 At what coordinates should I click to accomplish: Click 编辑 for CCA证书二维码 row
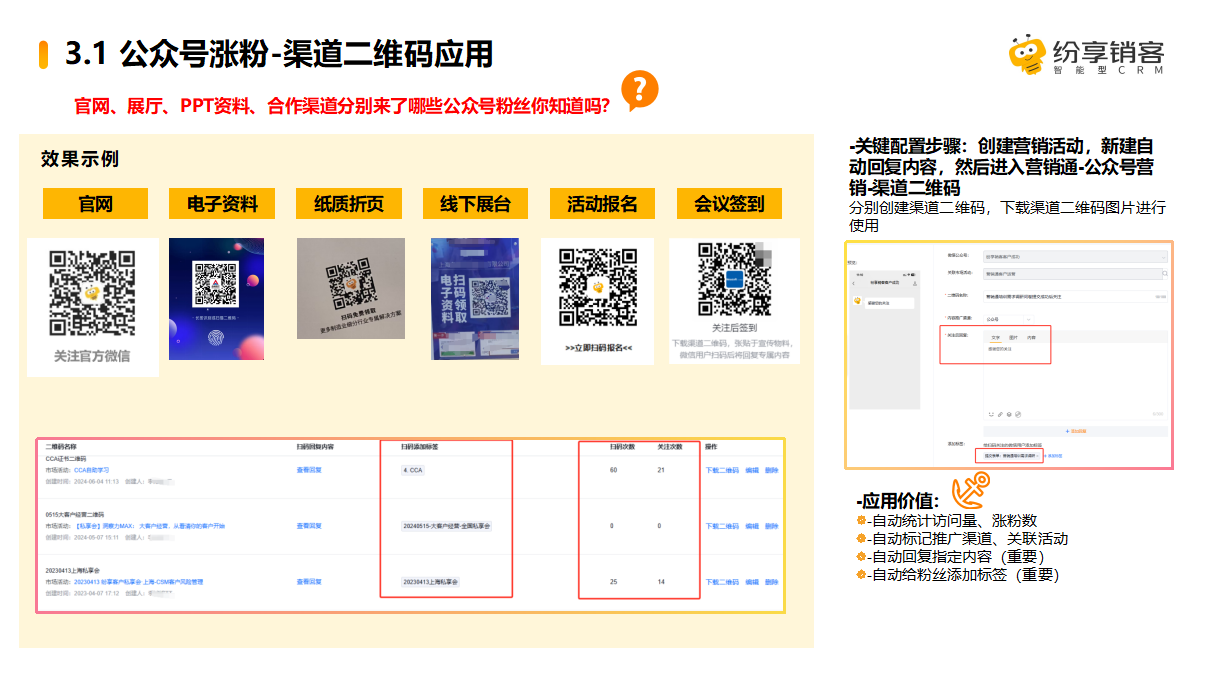752,469
